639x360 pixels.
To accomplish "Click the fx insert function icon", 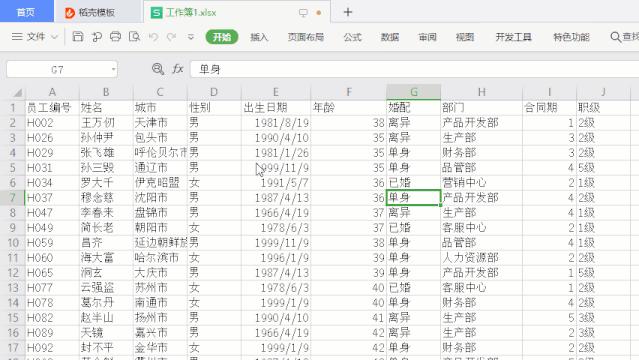I will point(178,69).
